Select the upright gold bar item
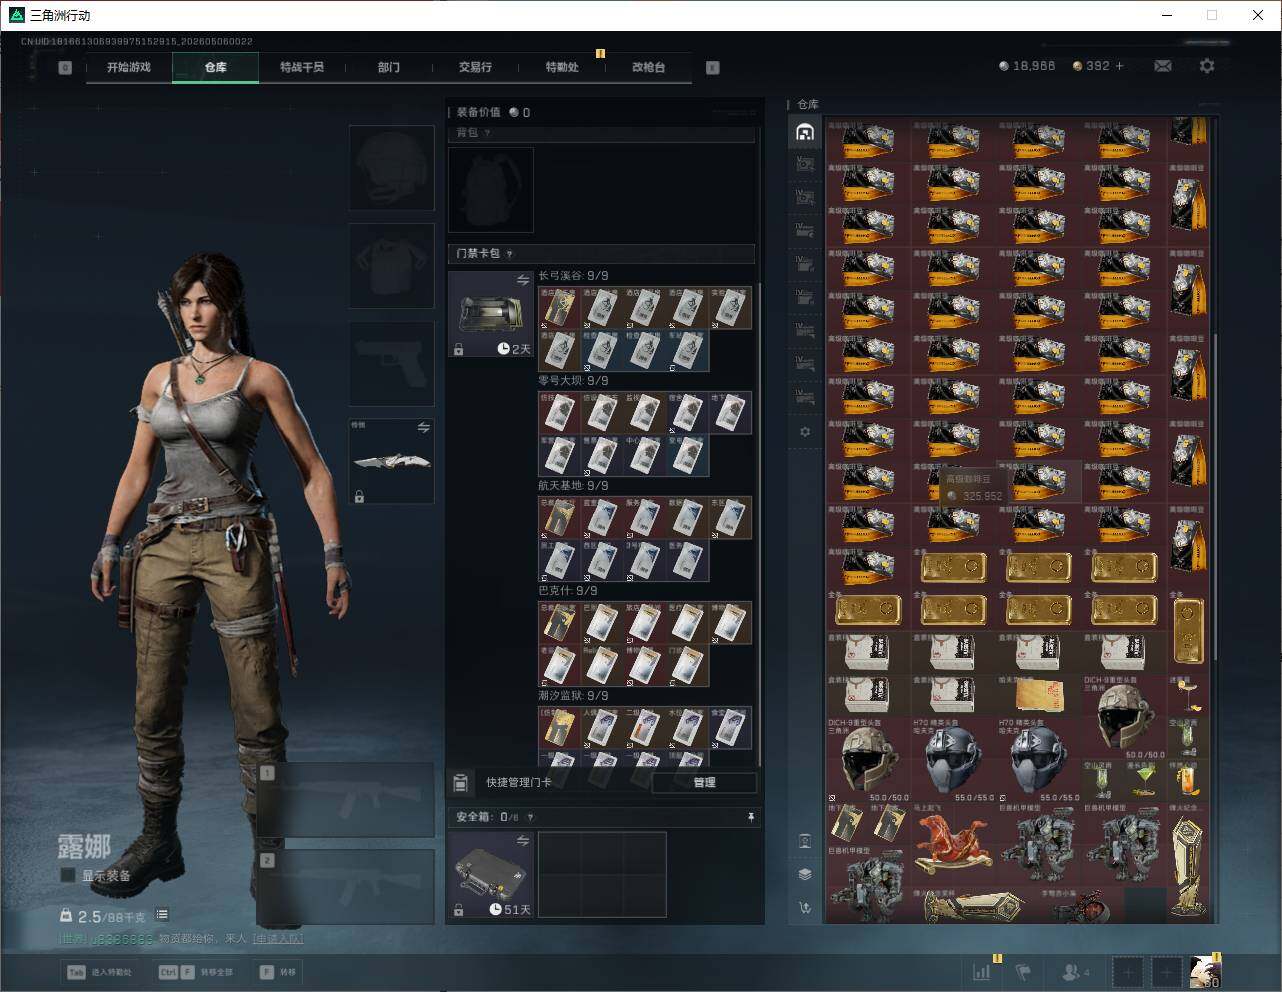The image size is (1282, 992). point(1188,630)
